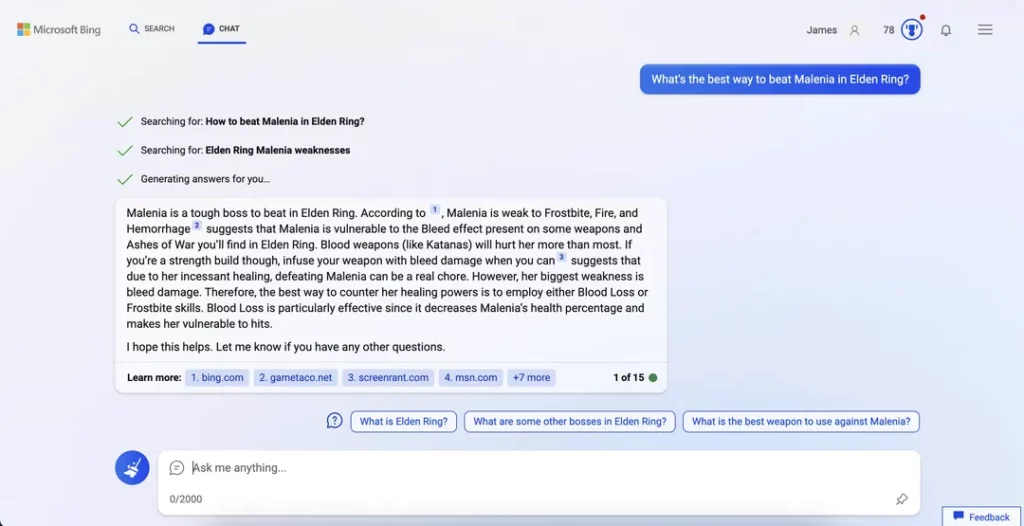This screenshot has width=1024, height=526.
Task: Click the search magnifier icon in SEARCH tab
Action: point(134,29)
